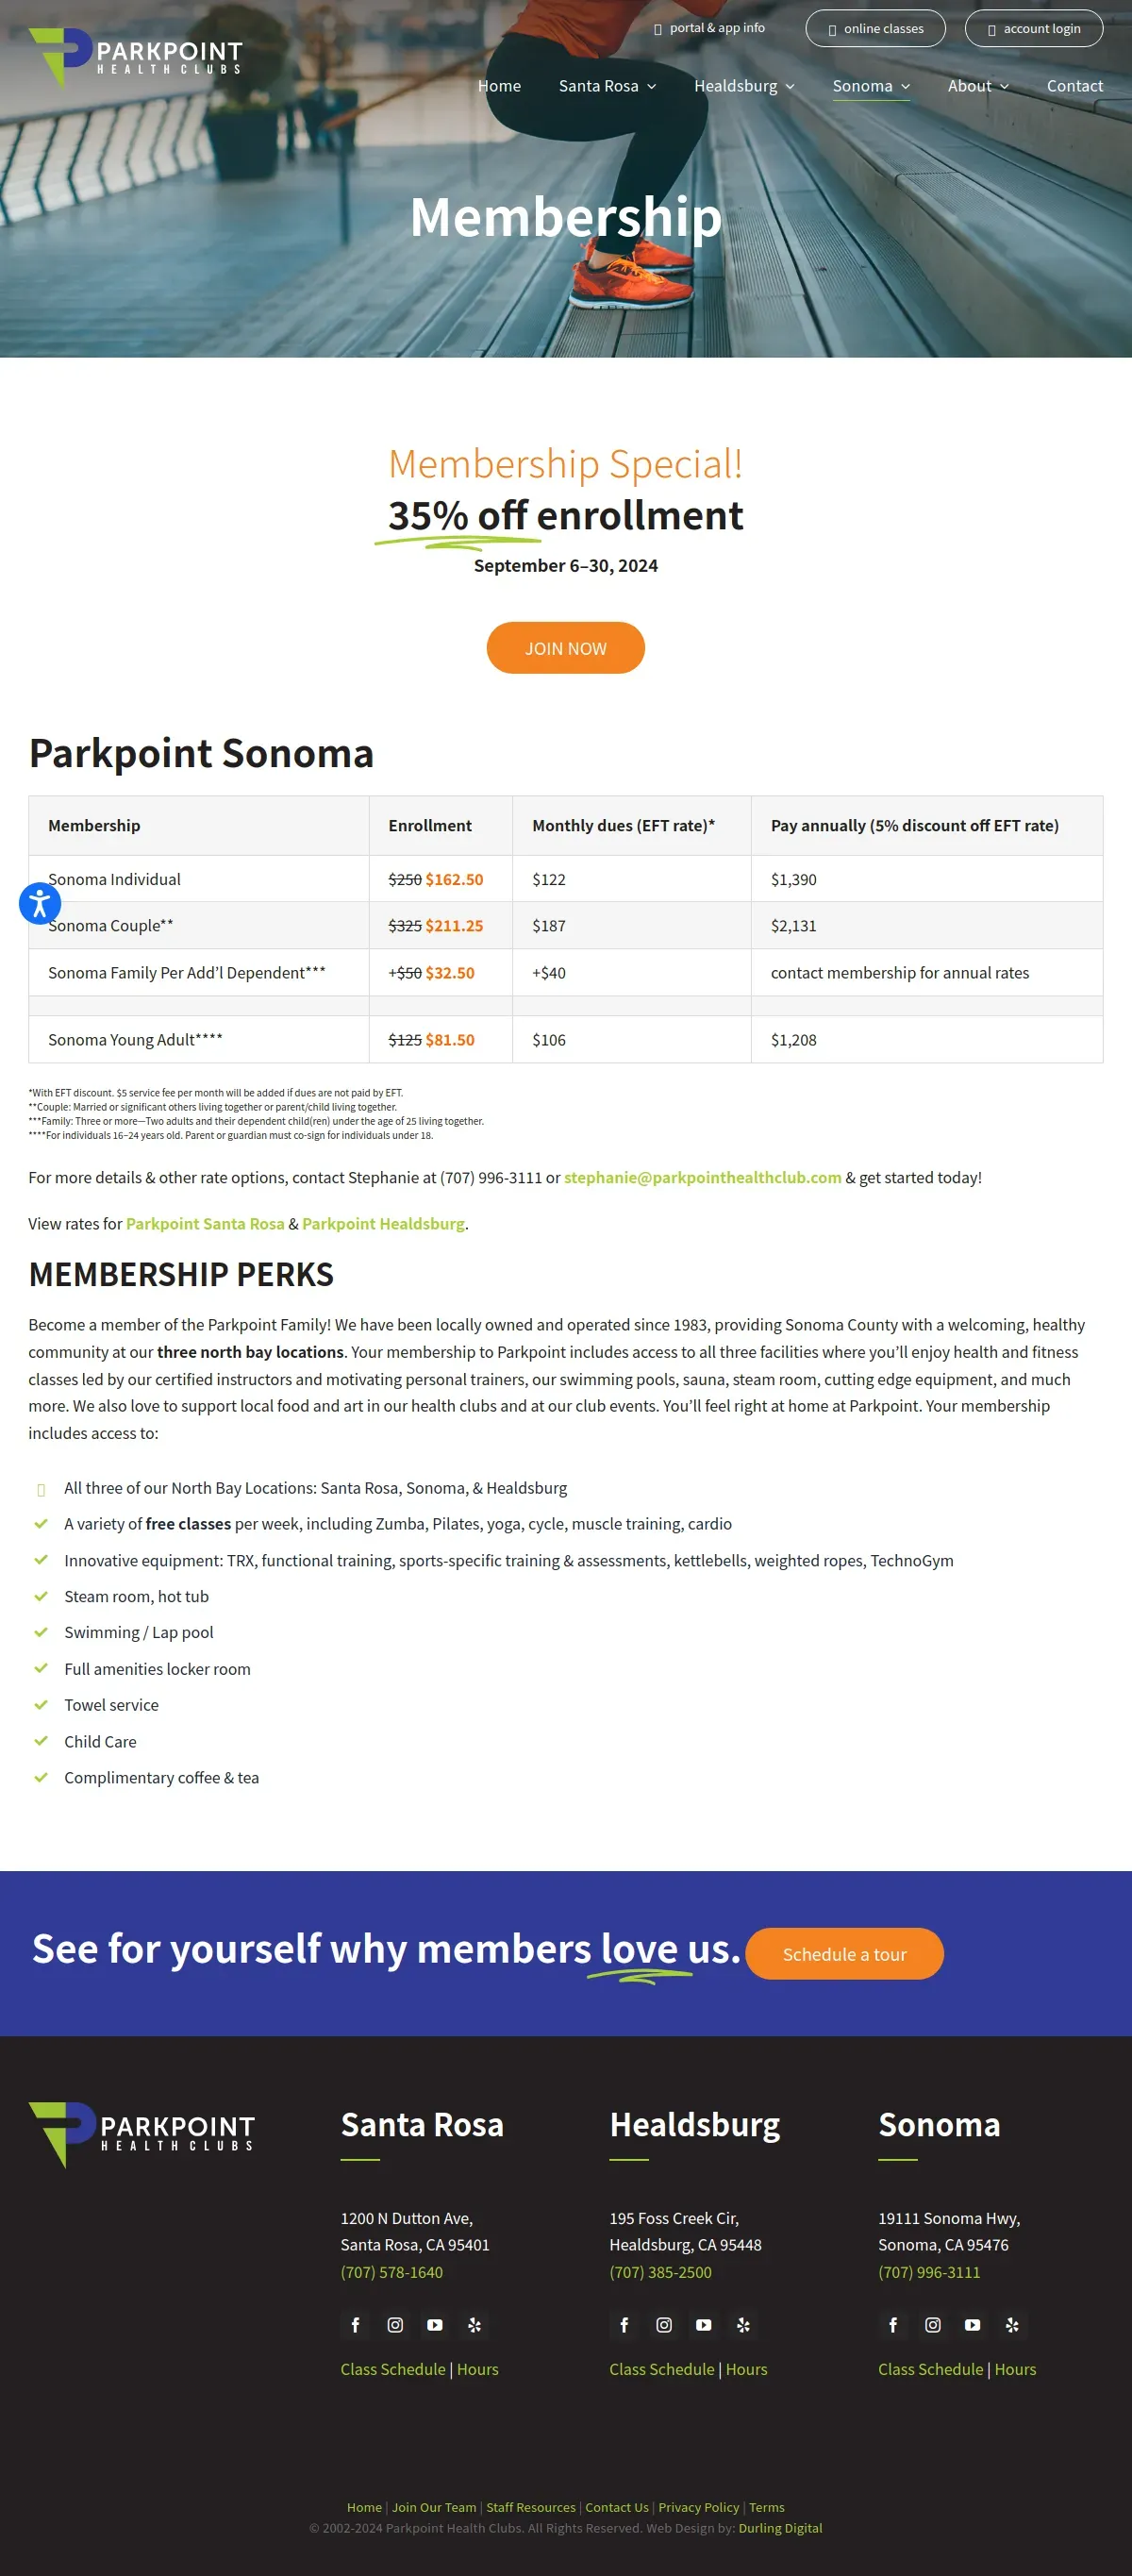1132x2576 pixels.
Task: Expand the Santa Rosa navigation dropdown
Action: click(607, 86)
